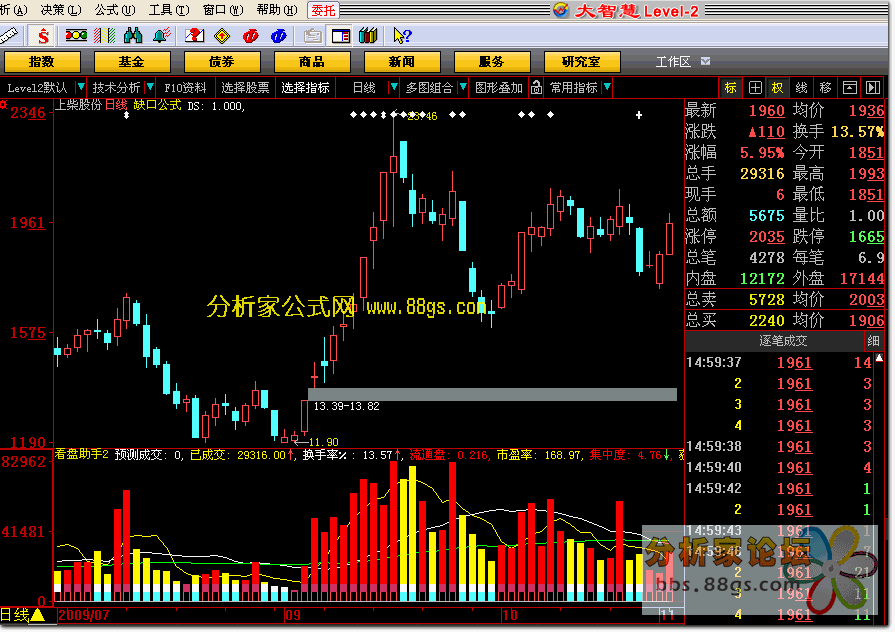This screenshot has height=632, width=895.
Task: Open the binoculars search tool
Action: coord(132,36)
